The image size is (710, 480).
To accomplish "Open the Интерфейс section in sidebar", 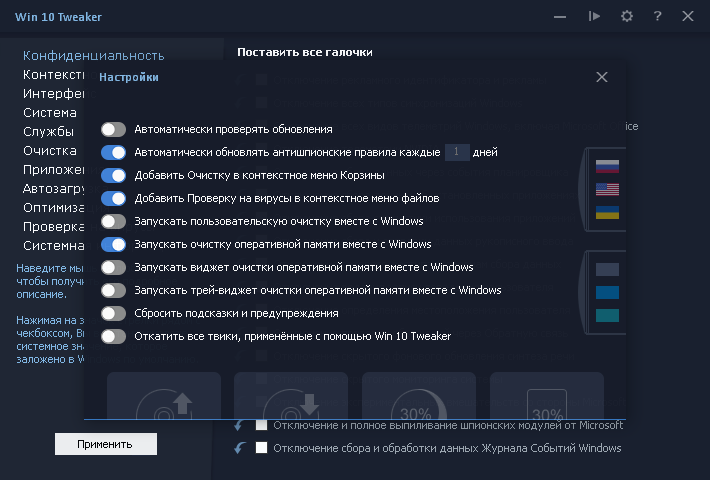I will pyautogui.click(x=53, y=94).
